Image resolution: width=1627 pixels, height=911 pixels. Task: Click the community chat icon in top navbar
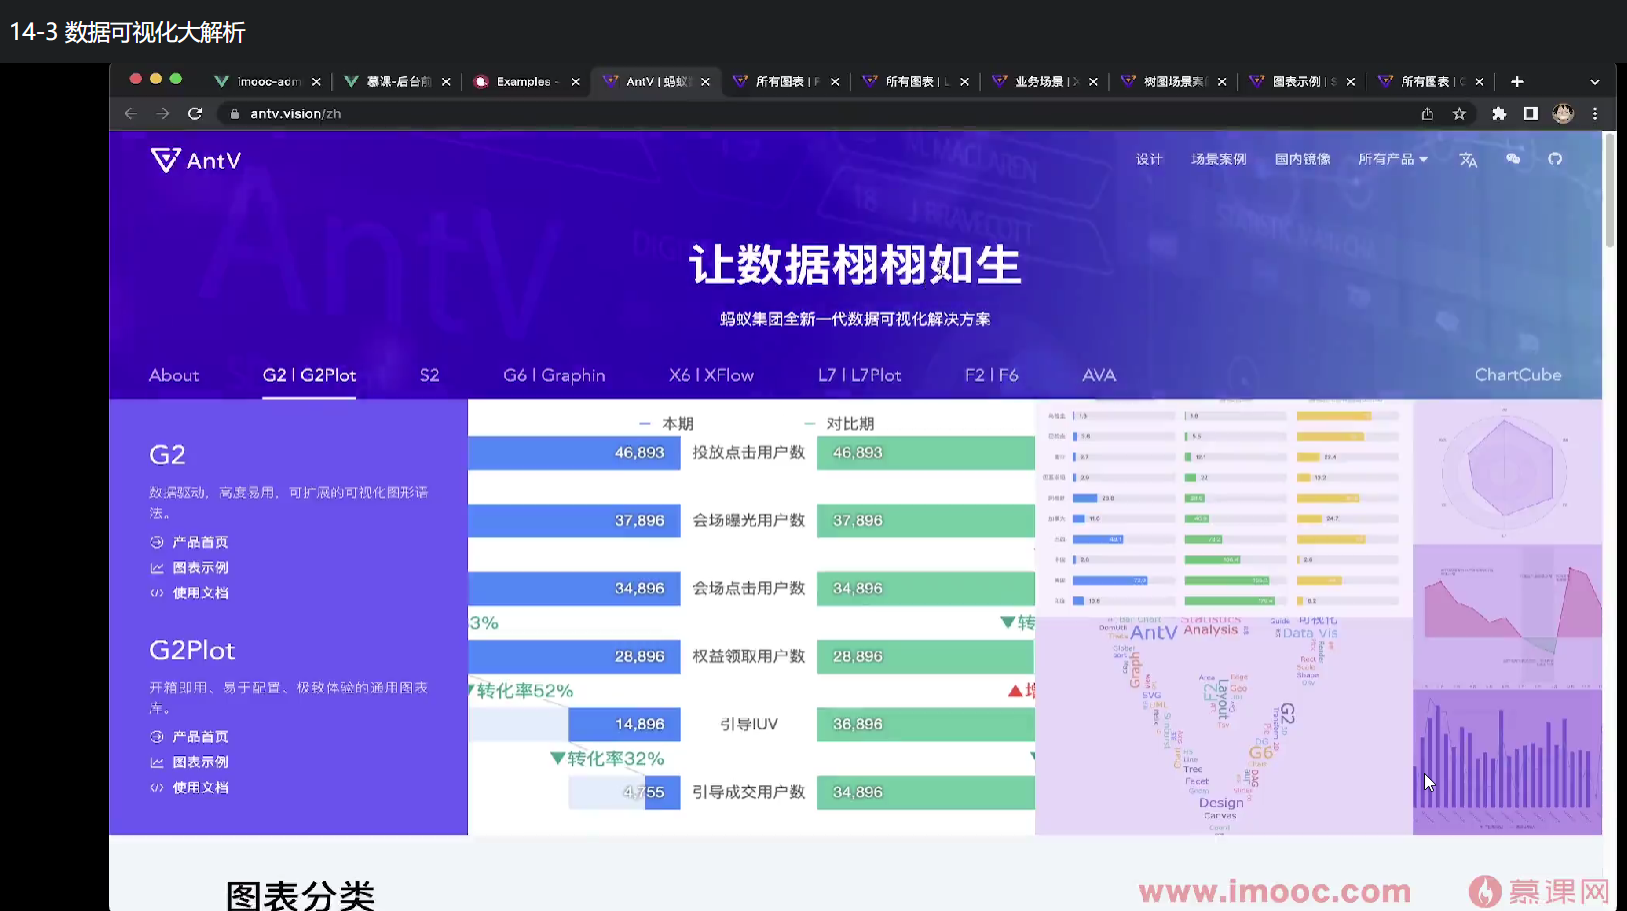(x=1513, y=159)
